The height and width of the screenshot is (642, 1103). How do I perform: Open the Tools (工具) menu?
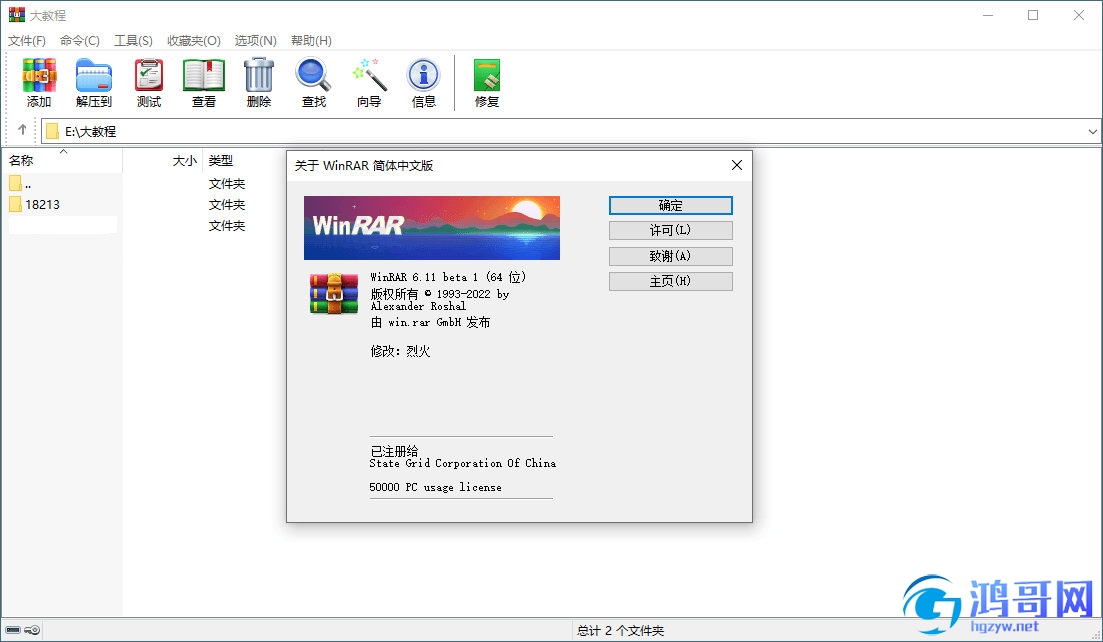[x=133, y=41]
